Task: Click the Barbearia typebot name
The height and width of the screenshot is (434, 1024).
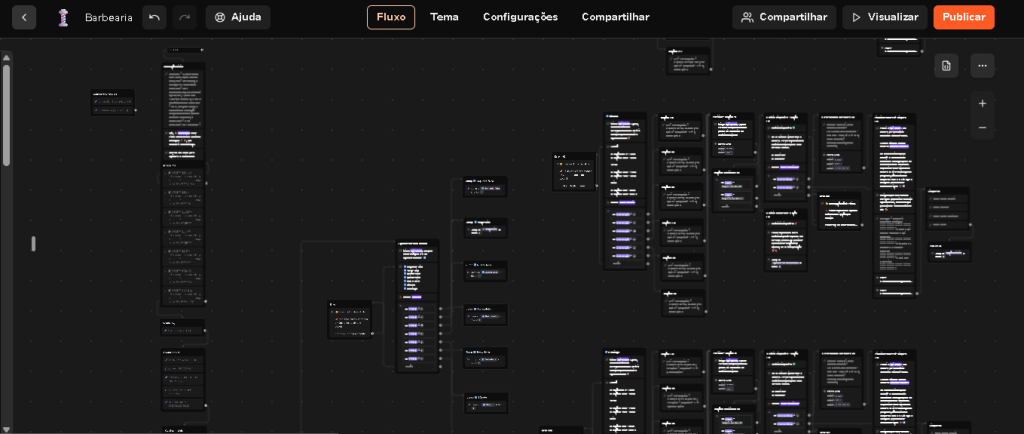Action: tap(108, 17)
